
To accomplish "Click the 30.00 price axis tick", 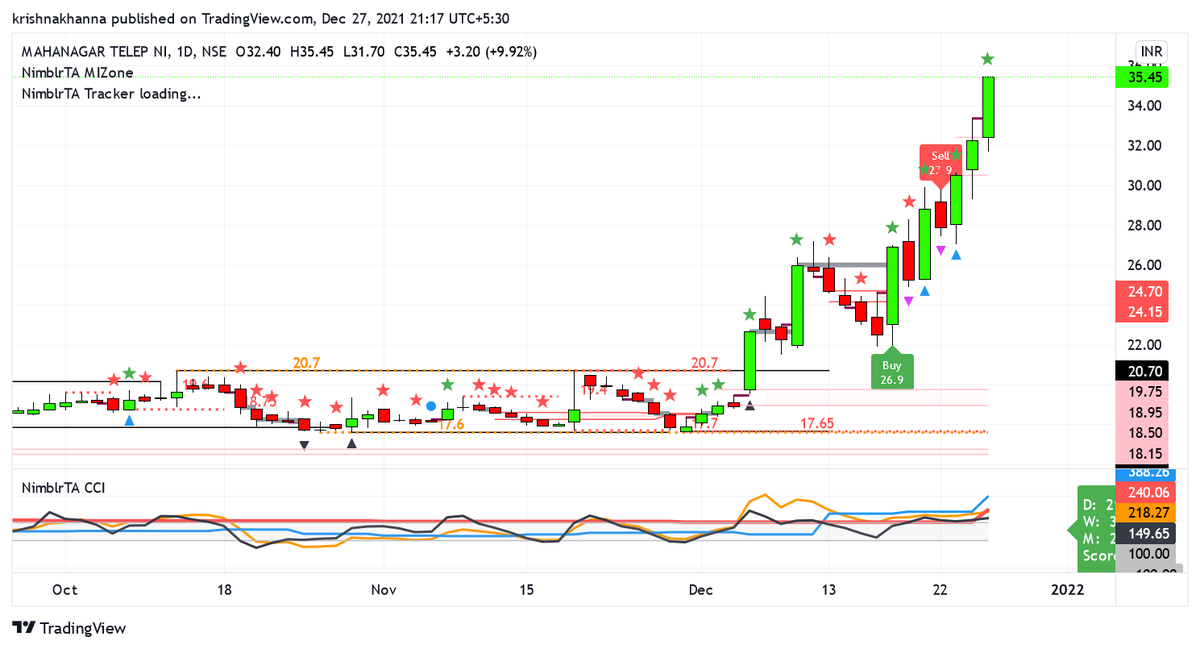I will click(1144, 185).
